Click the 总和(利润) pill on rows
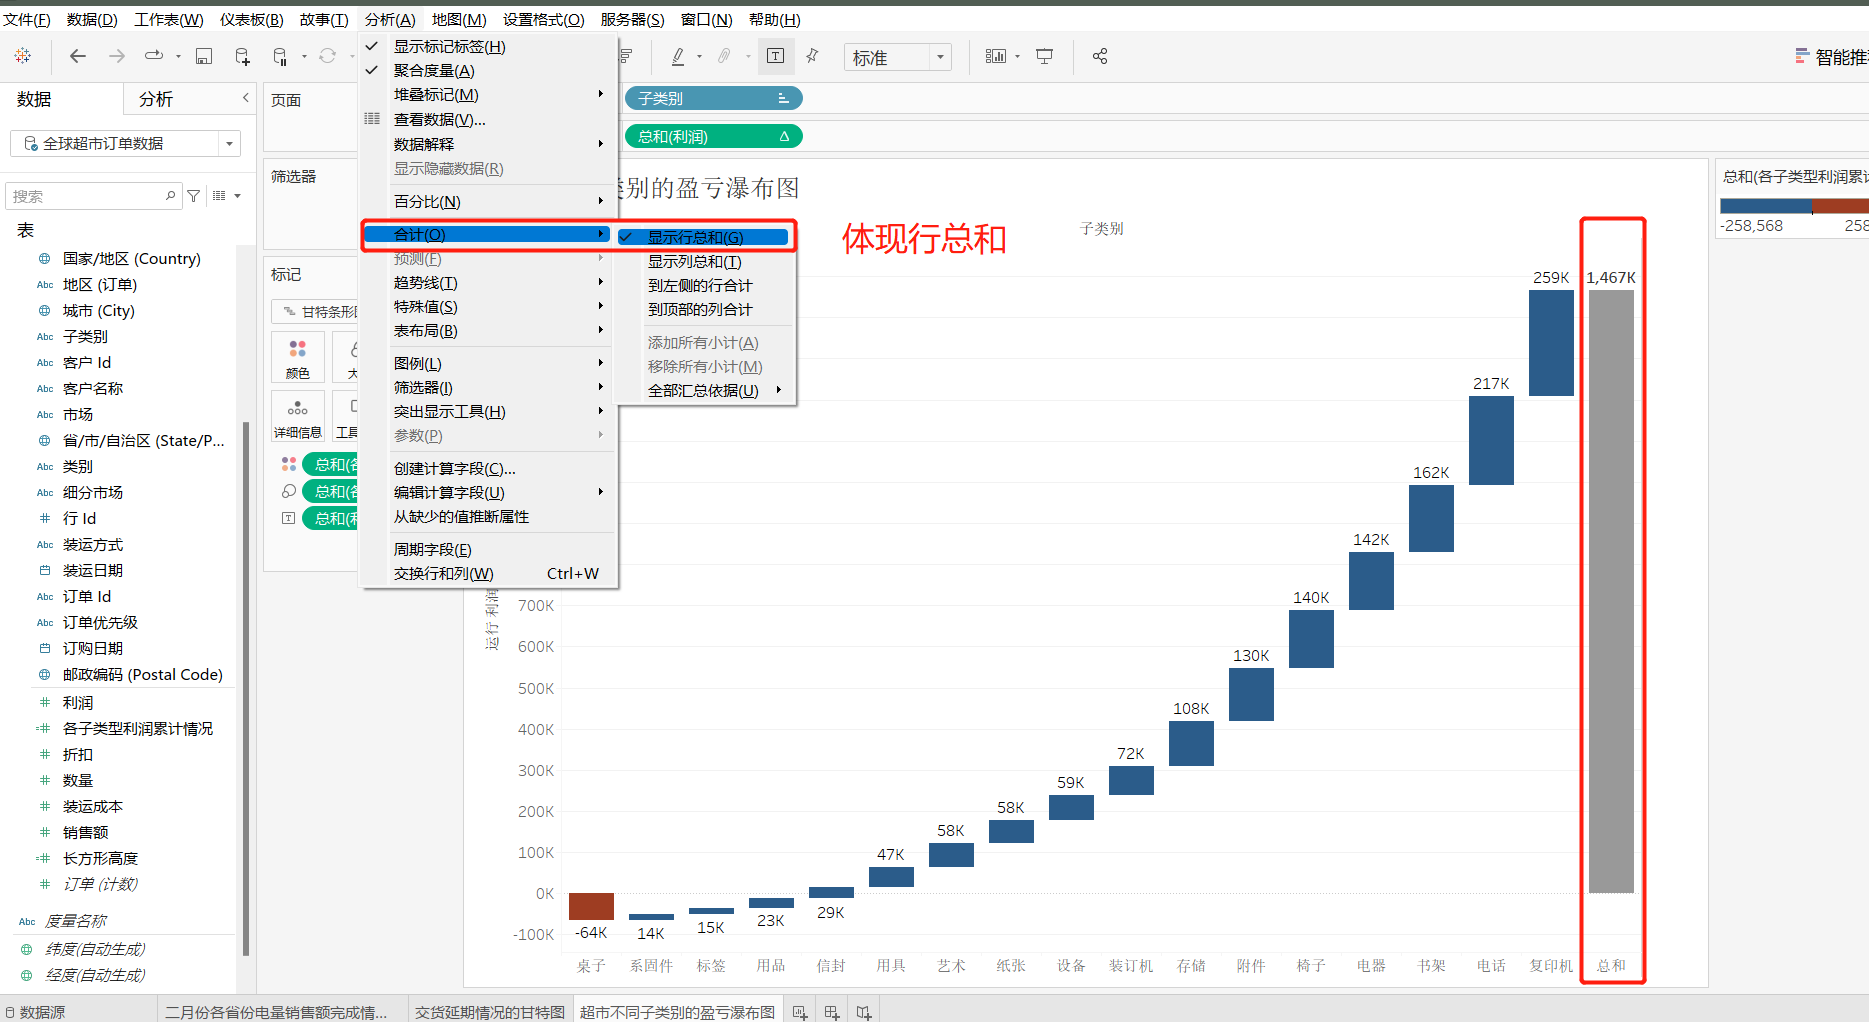This screenshot has height=1022, width=1869. tap(713, 136)
